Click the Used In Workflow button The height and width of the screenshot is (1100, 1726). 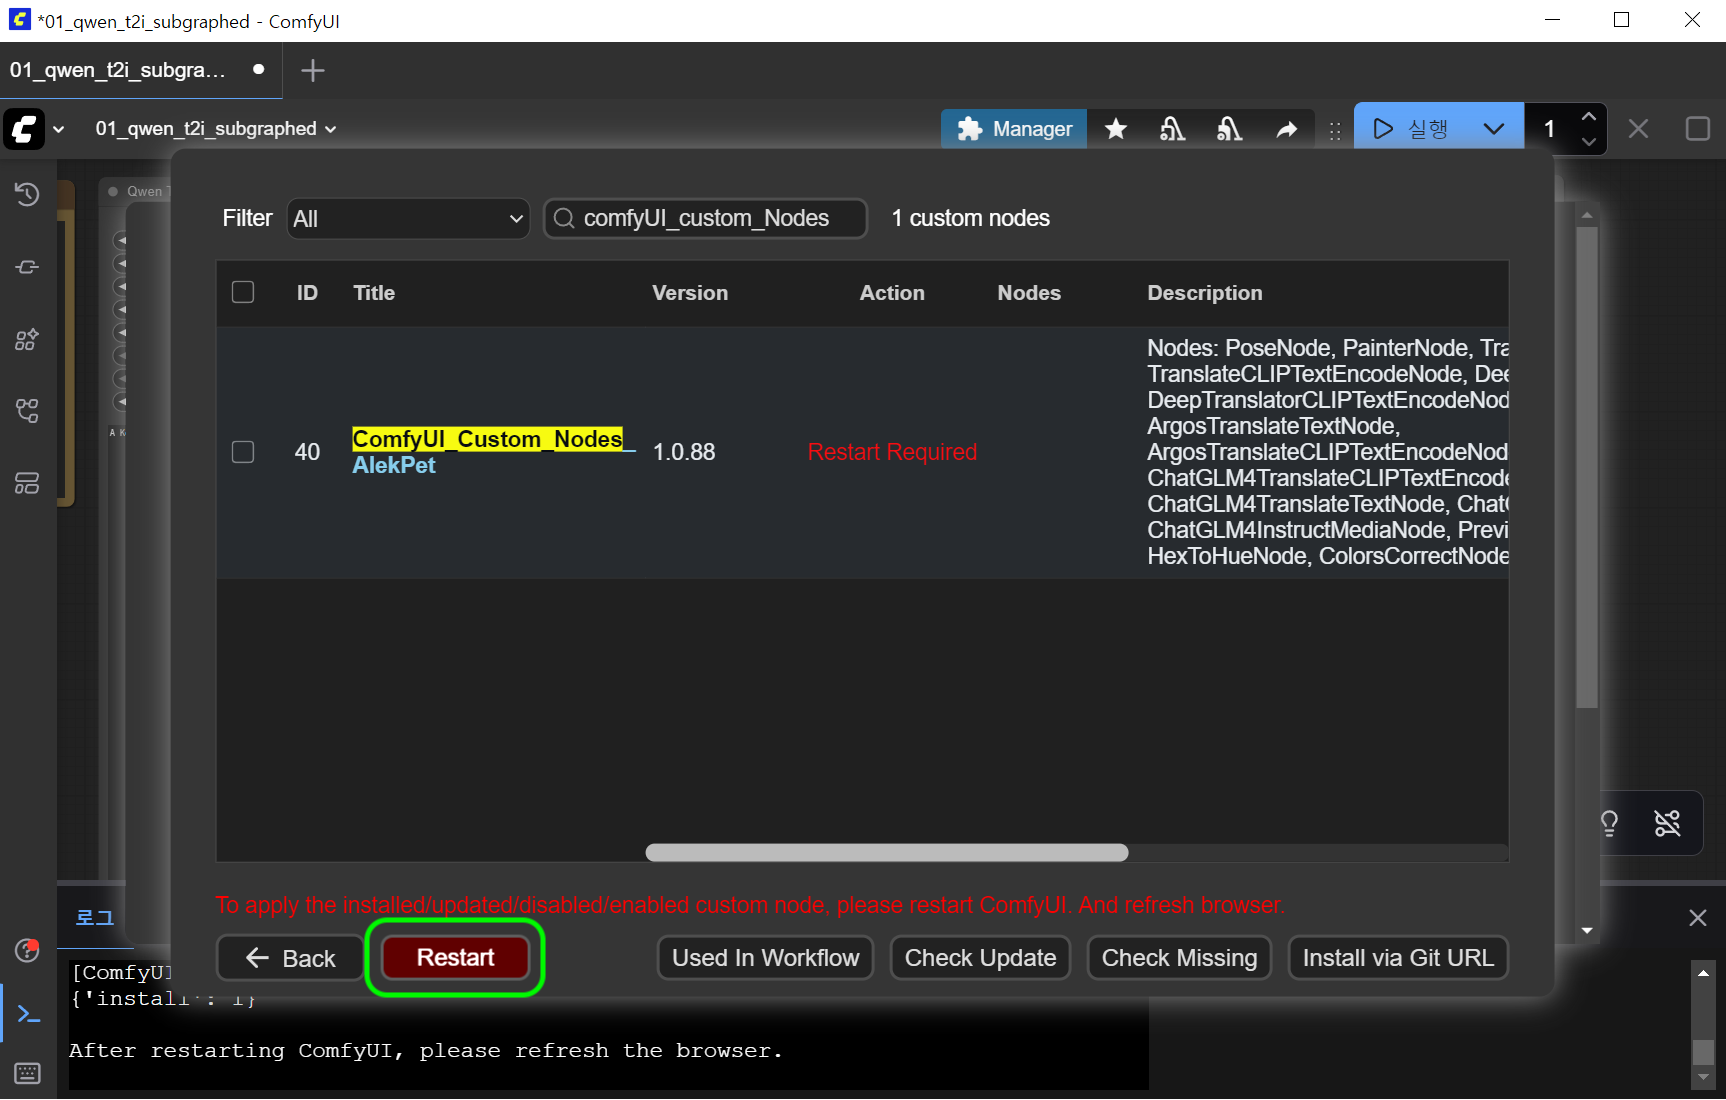pyautogui.click(x=765, y=958)
